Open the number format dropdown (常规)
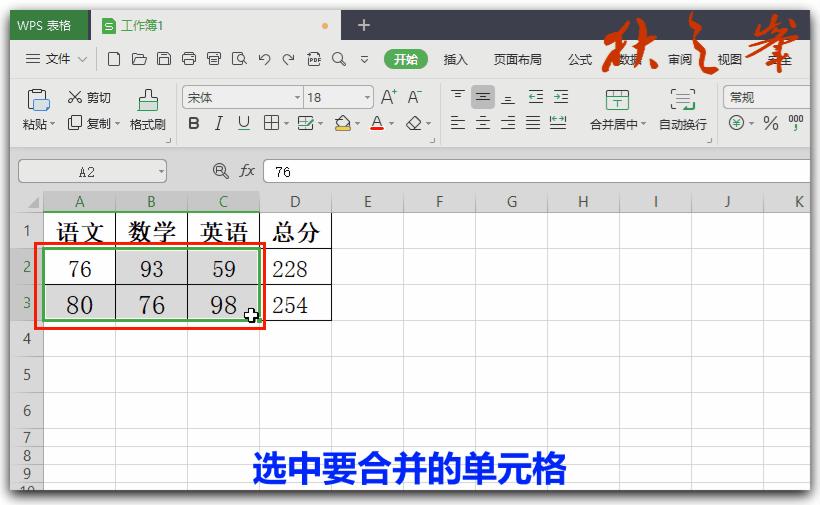This screenshot has height=505, width=820. click(x=767, y=97)
